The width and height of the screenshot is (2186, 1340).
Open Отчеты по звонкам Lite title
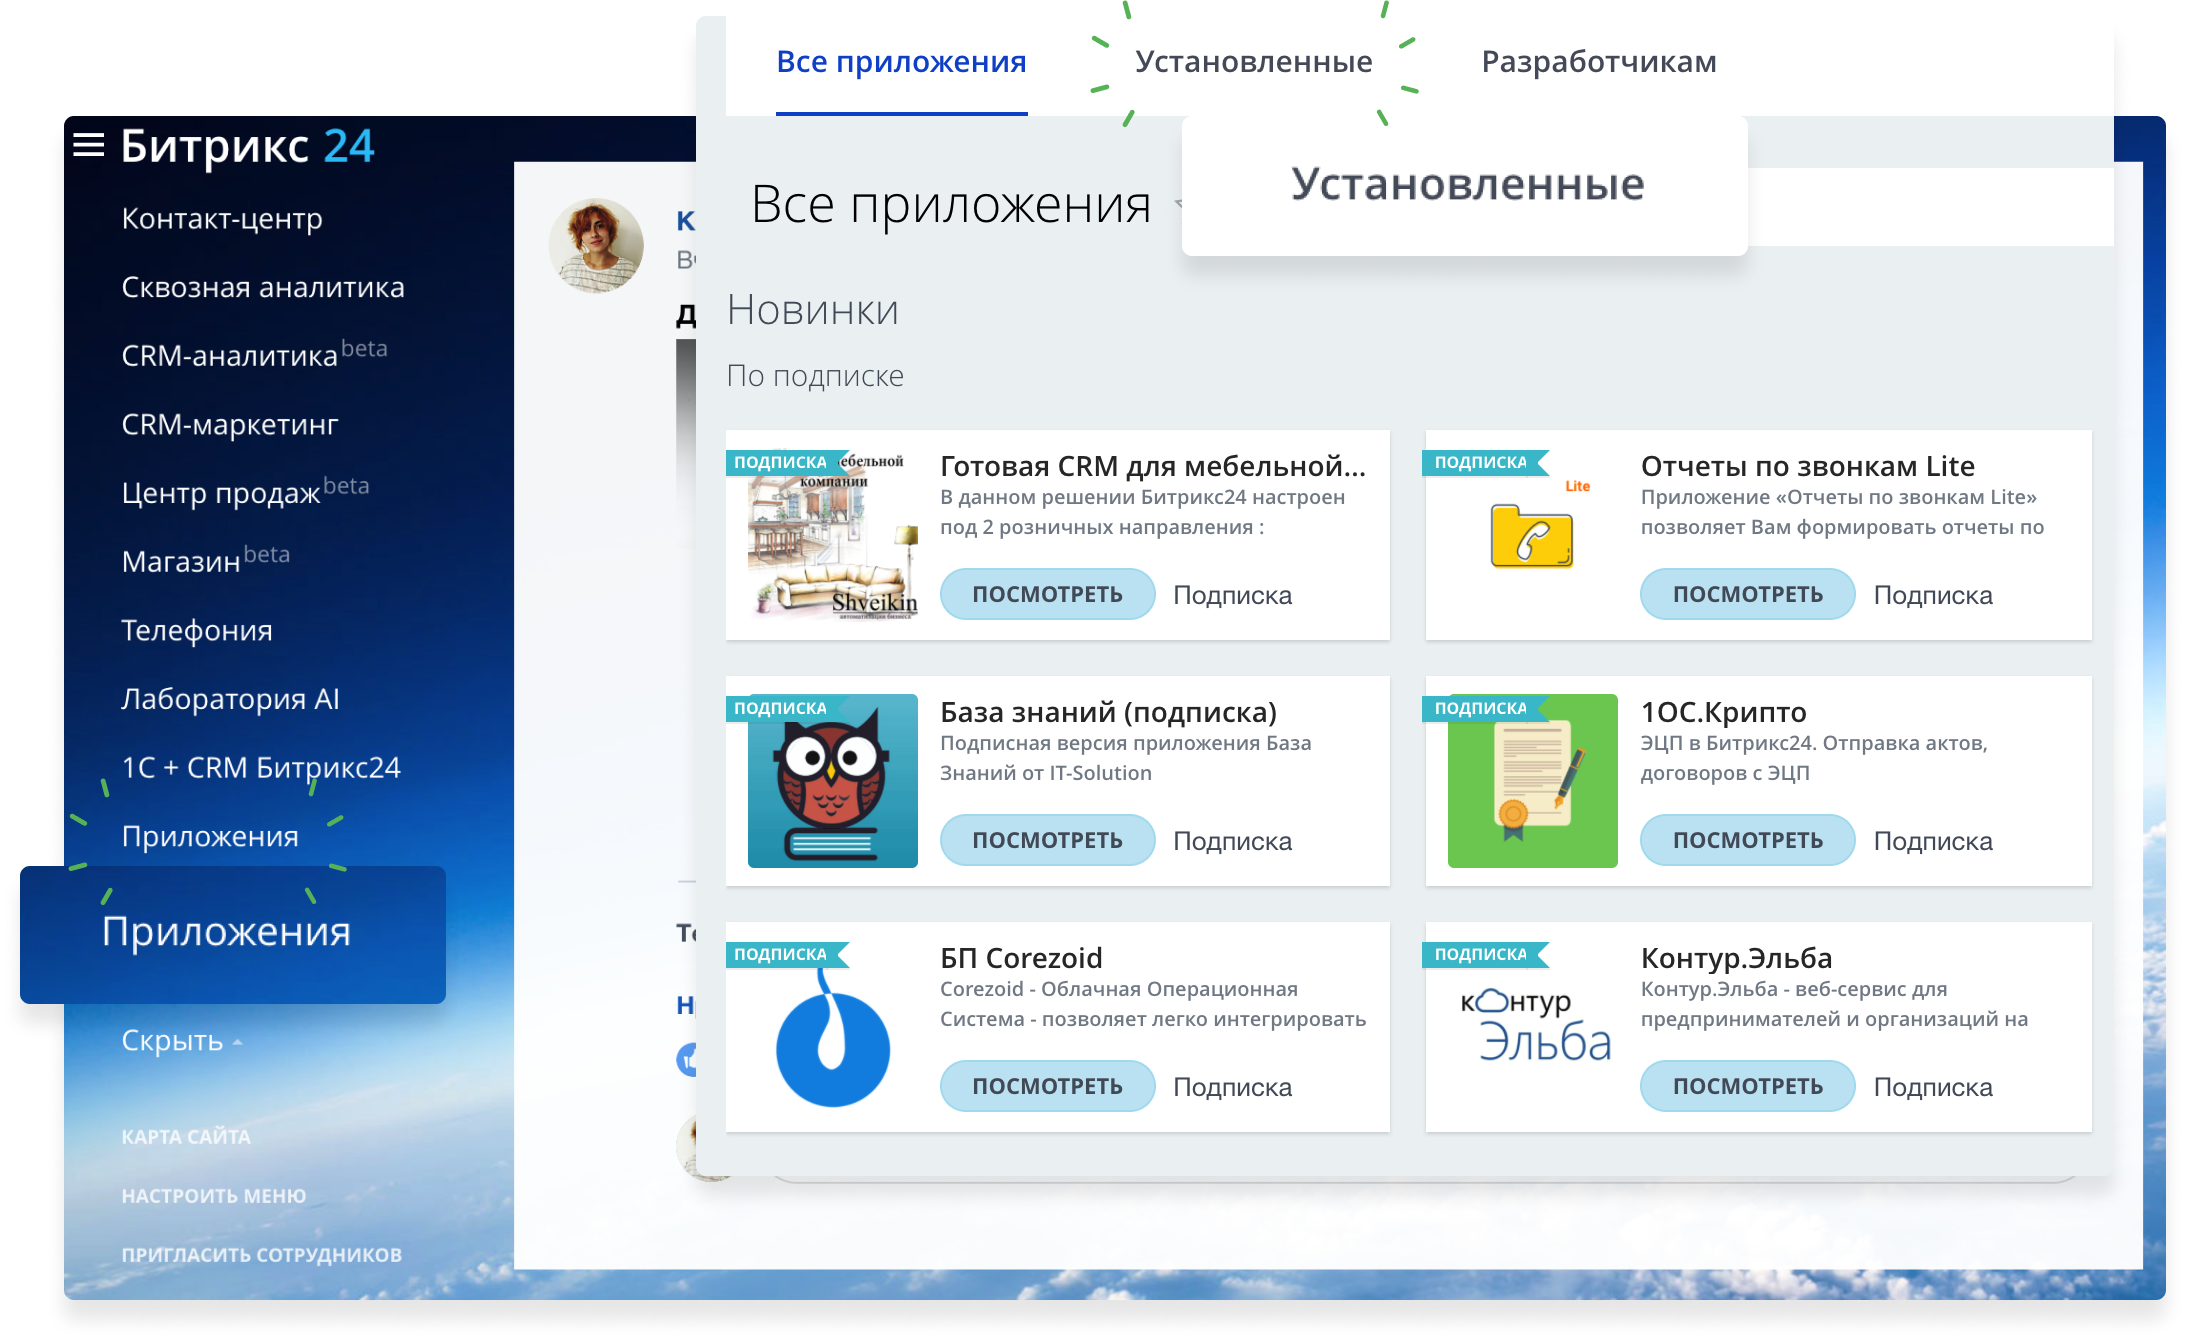coord(1807,466)
